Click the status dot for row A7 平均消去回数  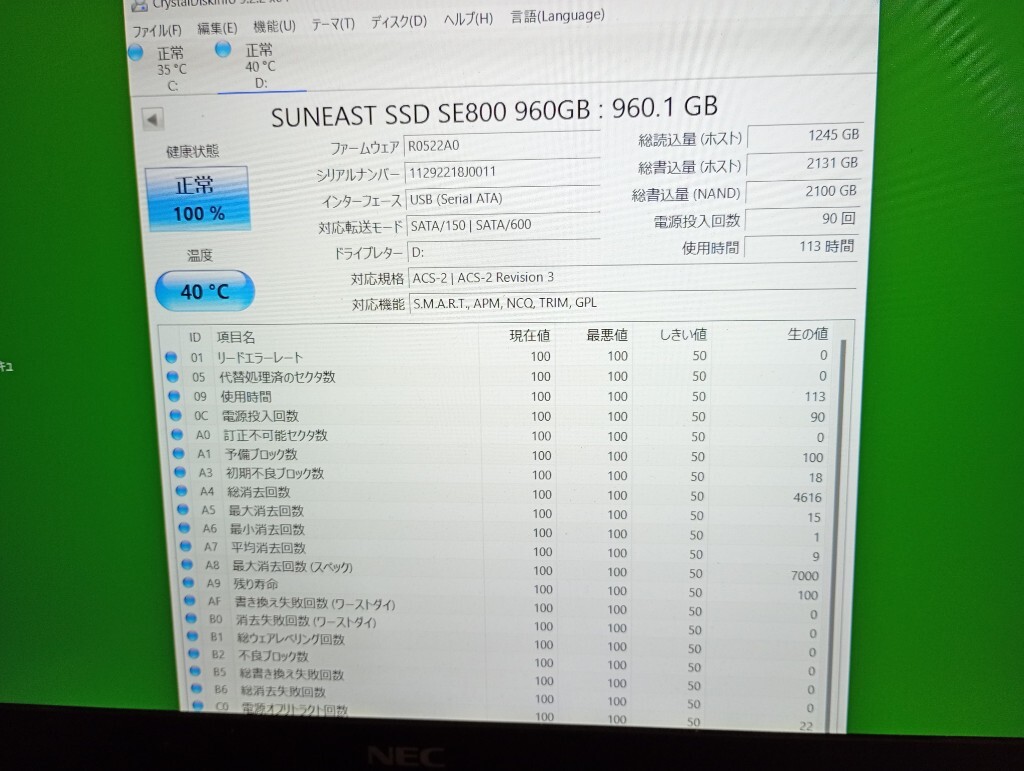click(186, 546)
